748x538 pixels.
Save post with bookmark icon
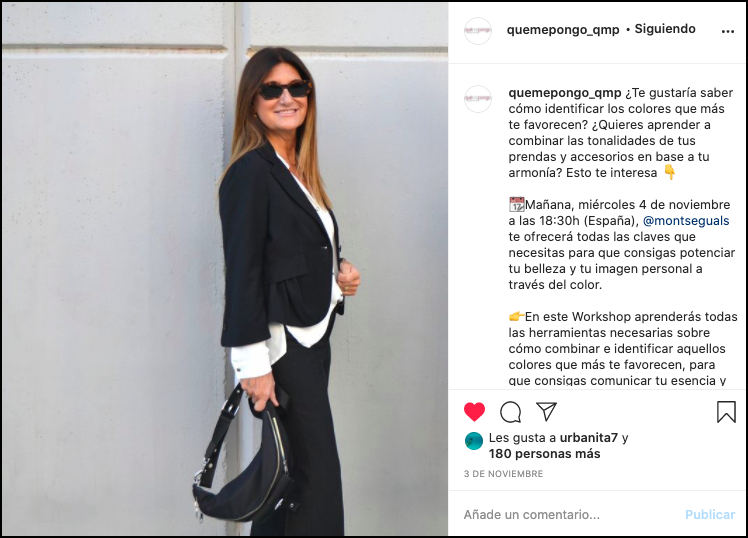tap(726, 412)
